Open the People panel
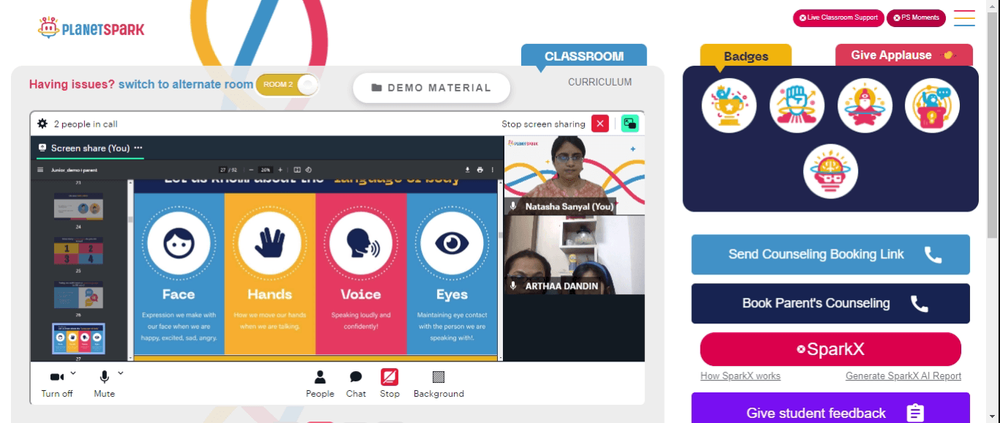The width and height of the screenshot is (1000, 423). [x=320, y=385]
